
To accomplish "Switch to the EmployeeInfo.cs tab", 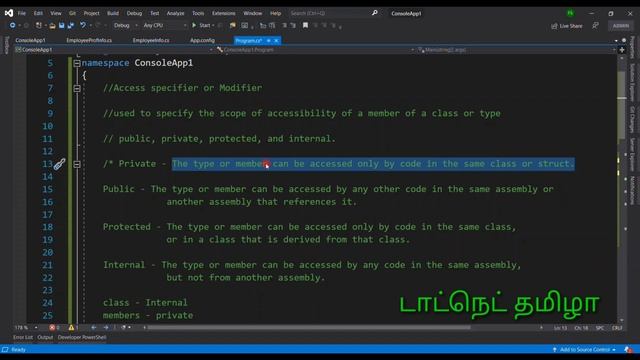I will [151, 40].
